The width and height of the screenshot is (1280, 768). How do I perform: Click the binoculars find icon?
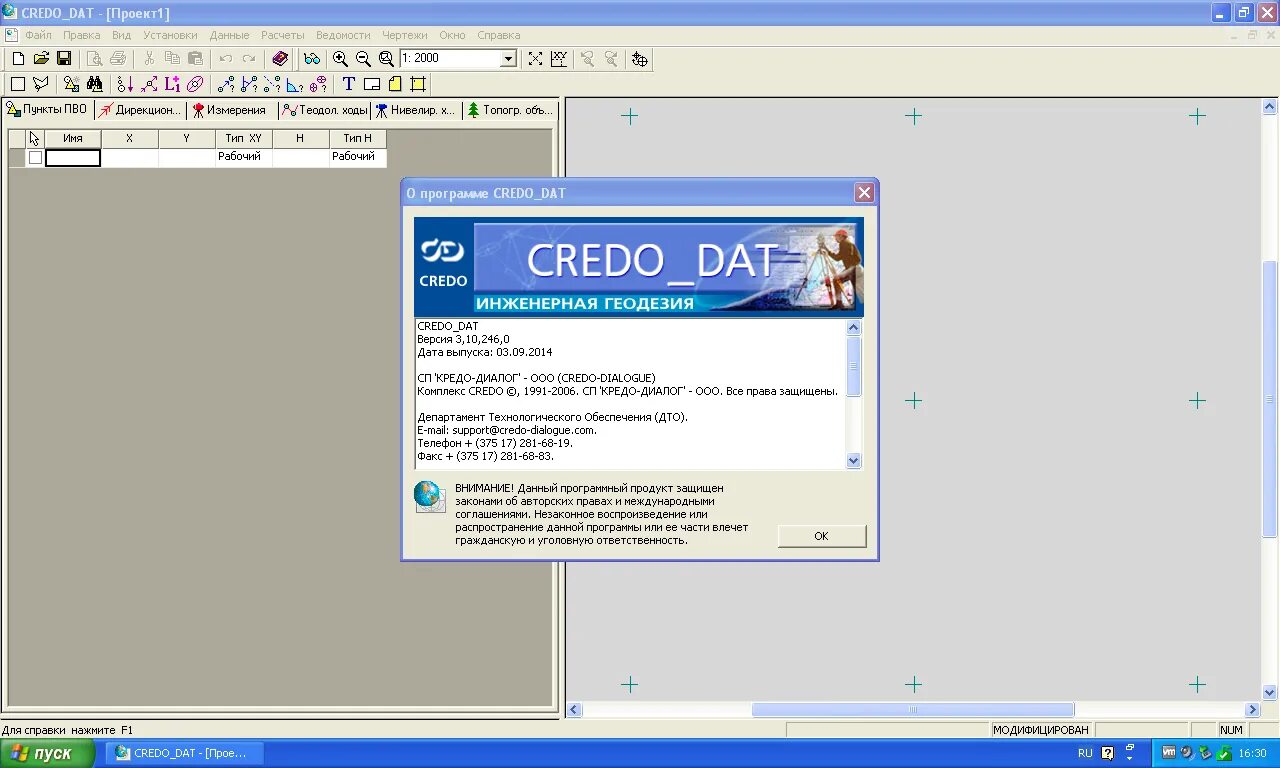95,84
